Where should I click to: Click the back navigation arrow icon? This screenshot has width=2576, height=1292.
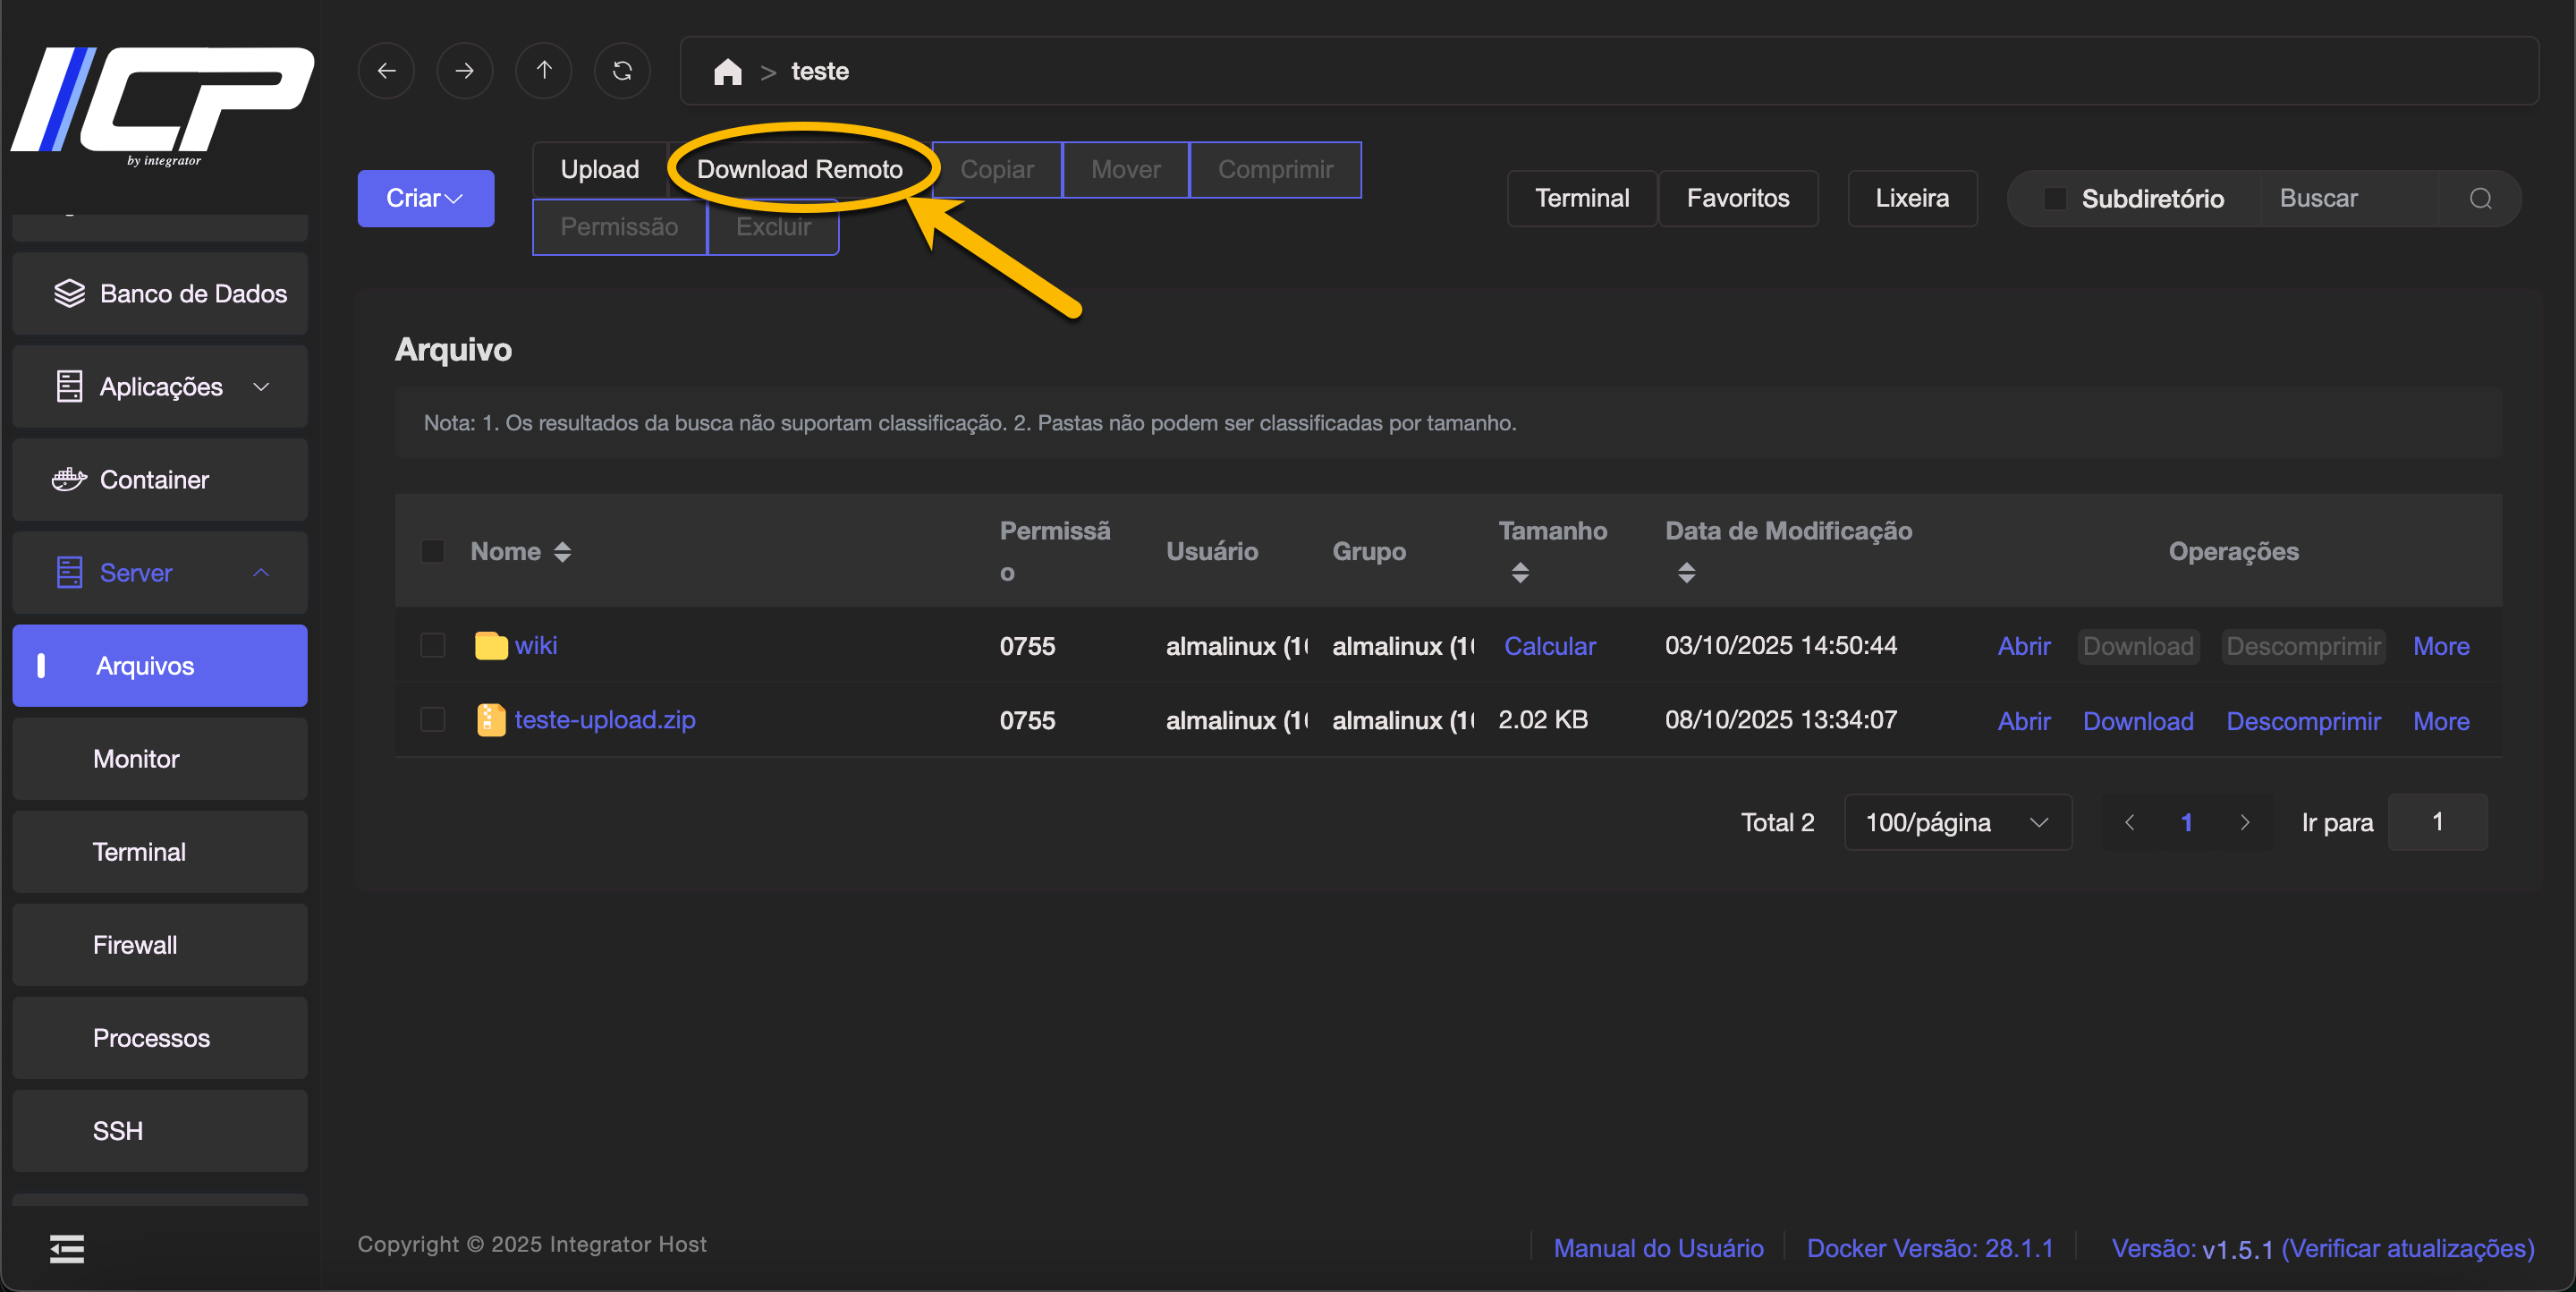pos(386,71)
